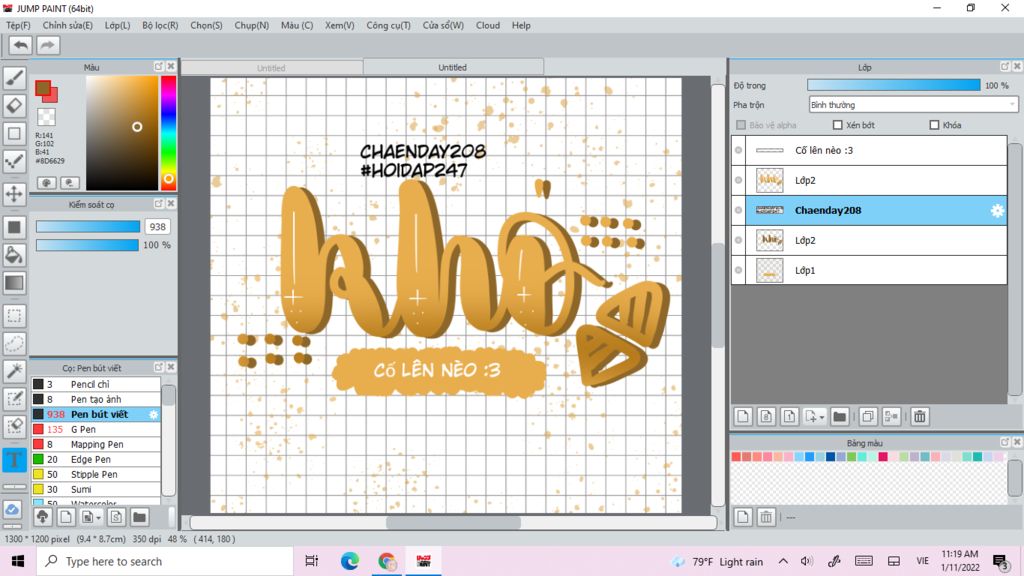
Task: Open the Tệp(F) menu
Action: [18, 25]
